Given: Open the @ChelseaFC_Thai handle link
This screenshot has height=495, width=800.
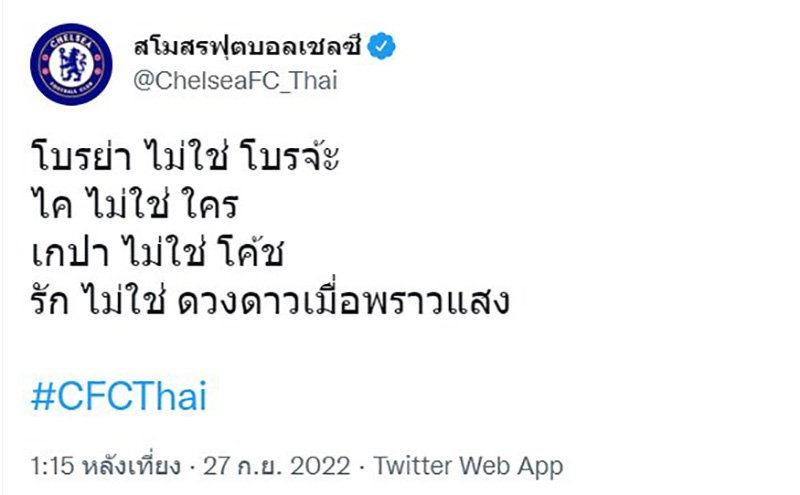Looking at the screenshot, I should (x=235, y=81).
